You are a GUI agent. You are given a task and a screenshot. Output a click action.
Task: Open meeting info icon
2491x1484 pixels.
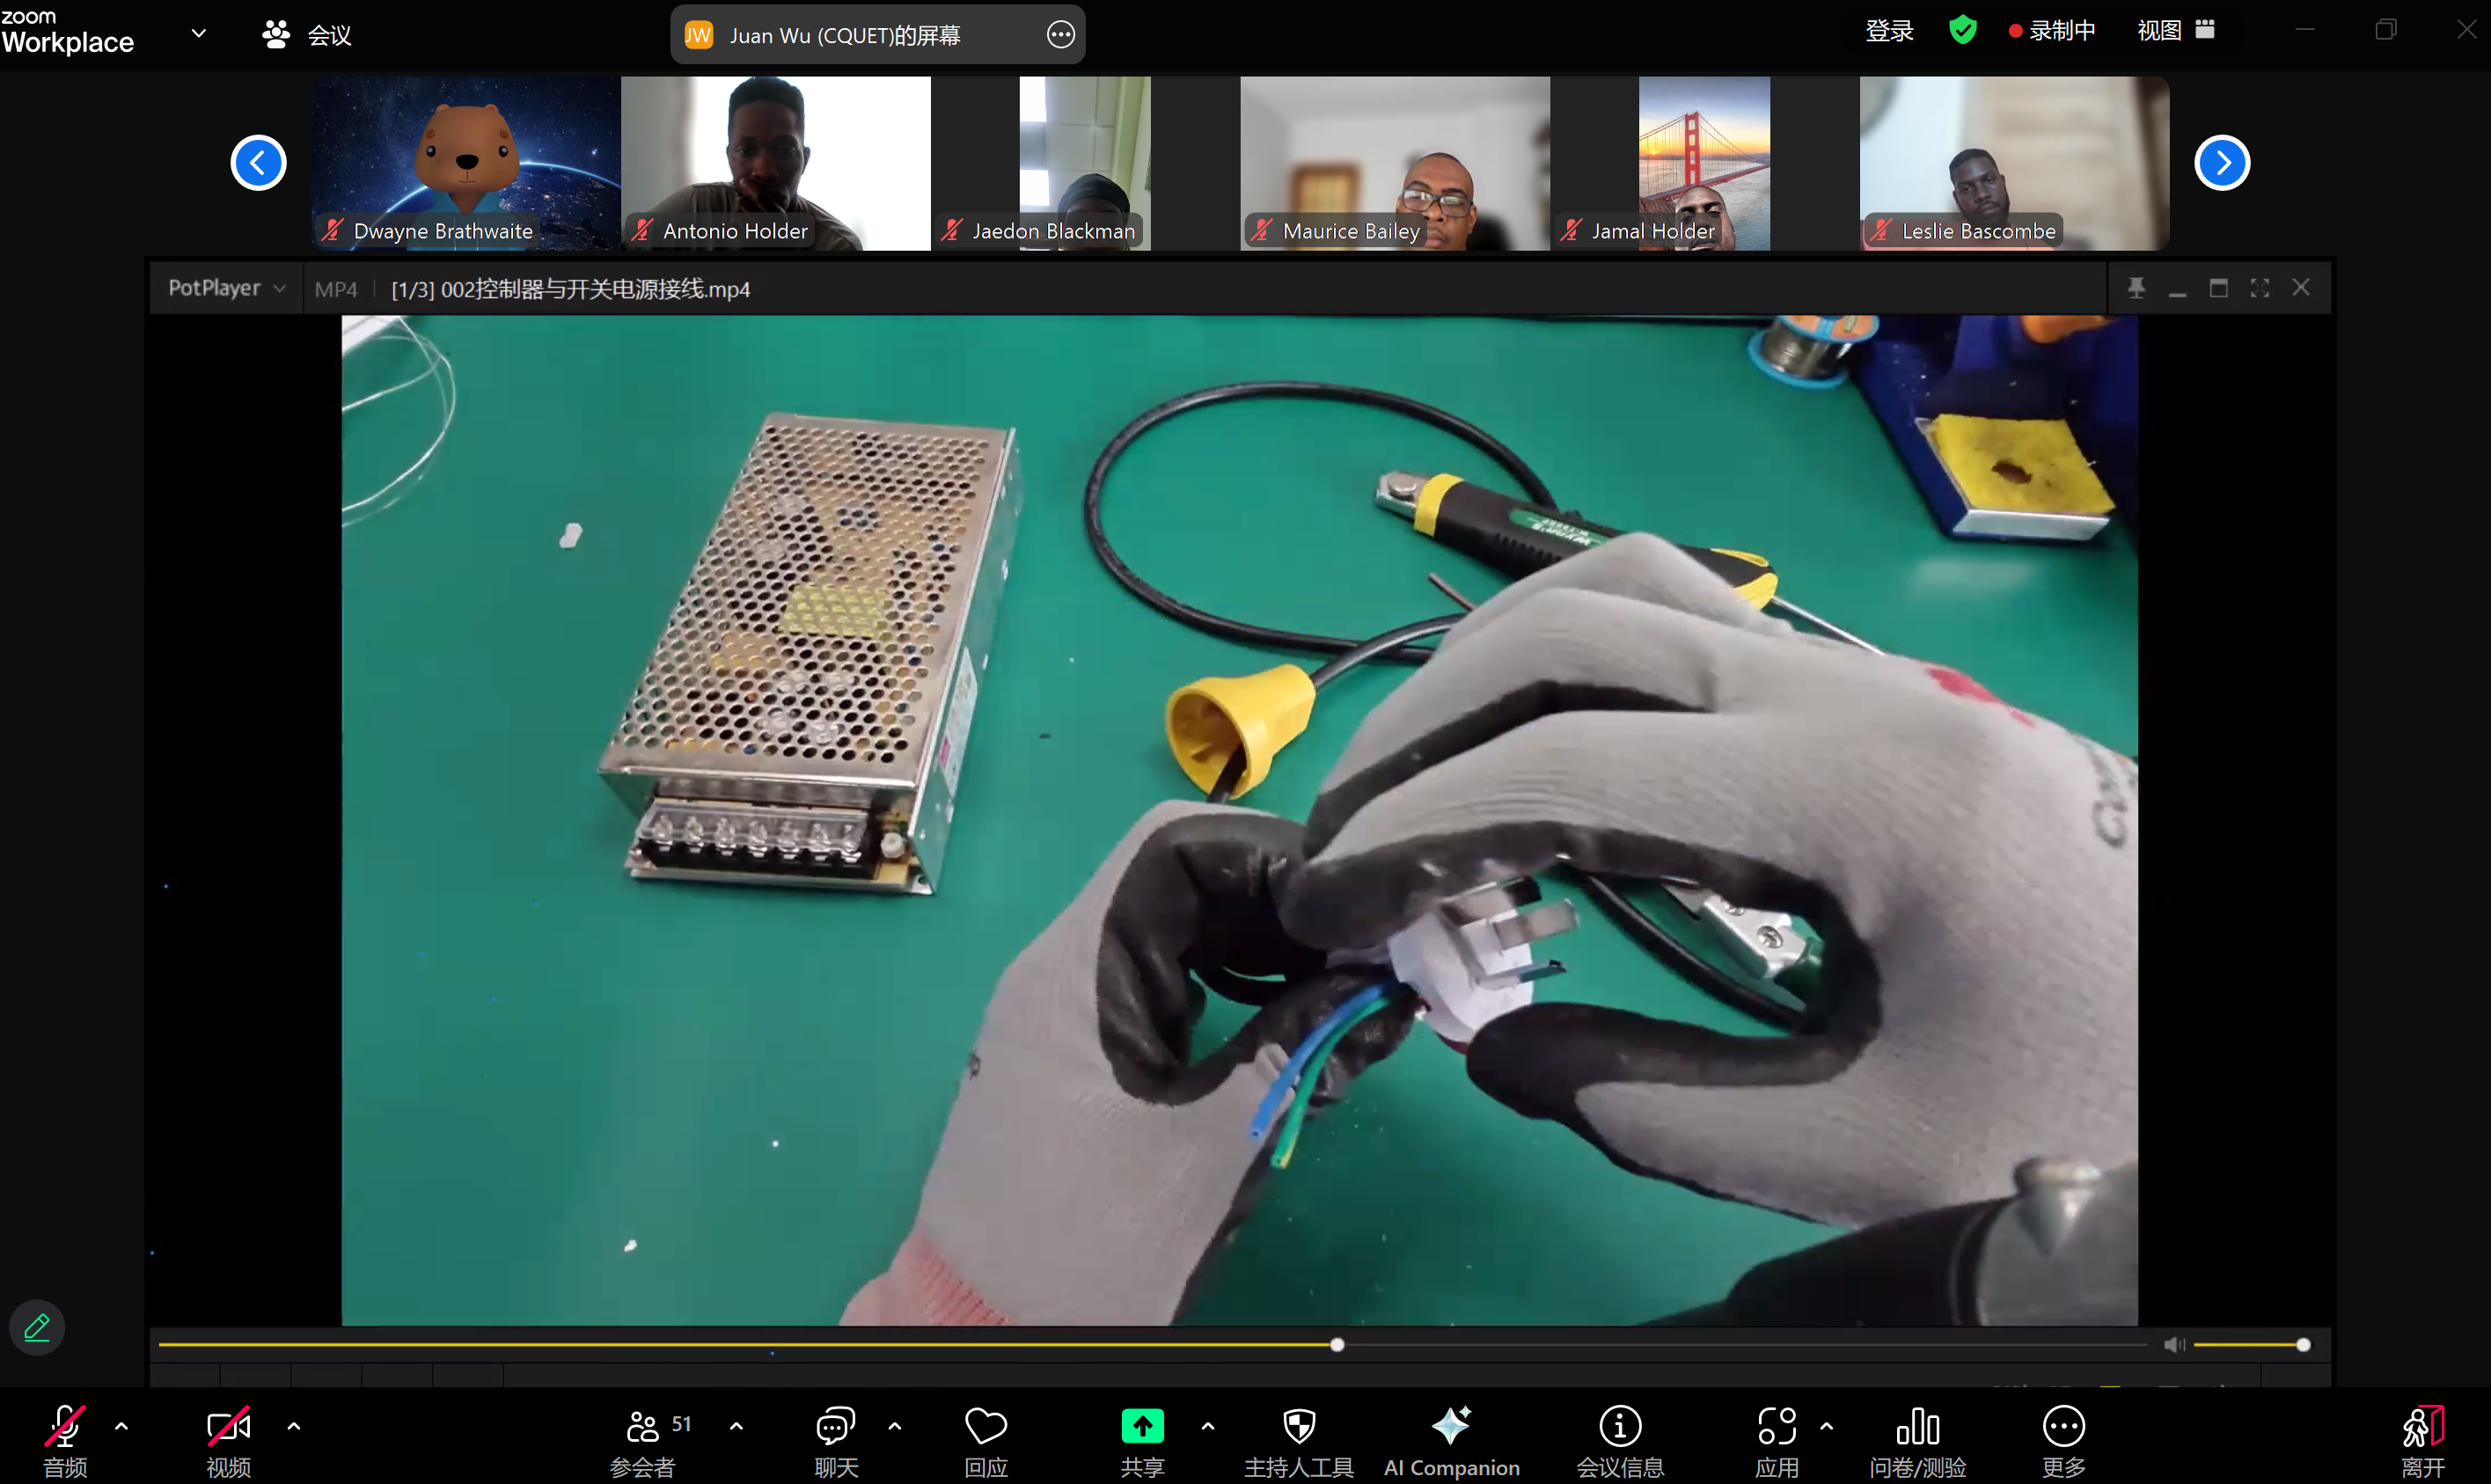(x=1619, y=1426)
